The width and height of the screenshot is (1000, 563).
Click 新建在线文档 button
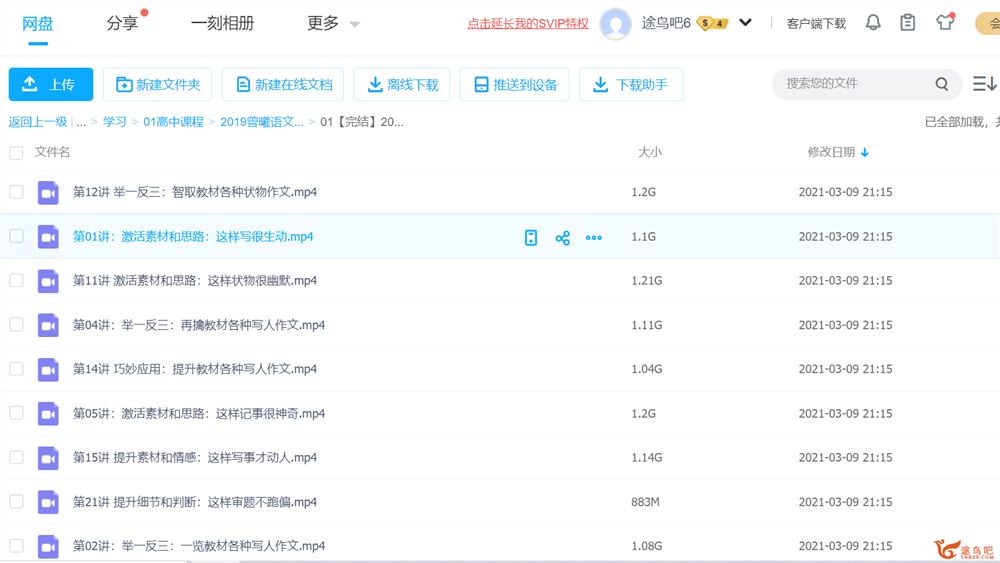283,84
